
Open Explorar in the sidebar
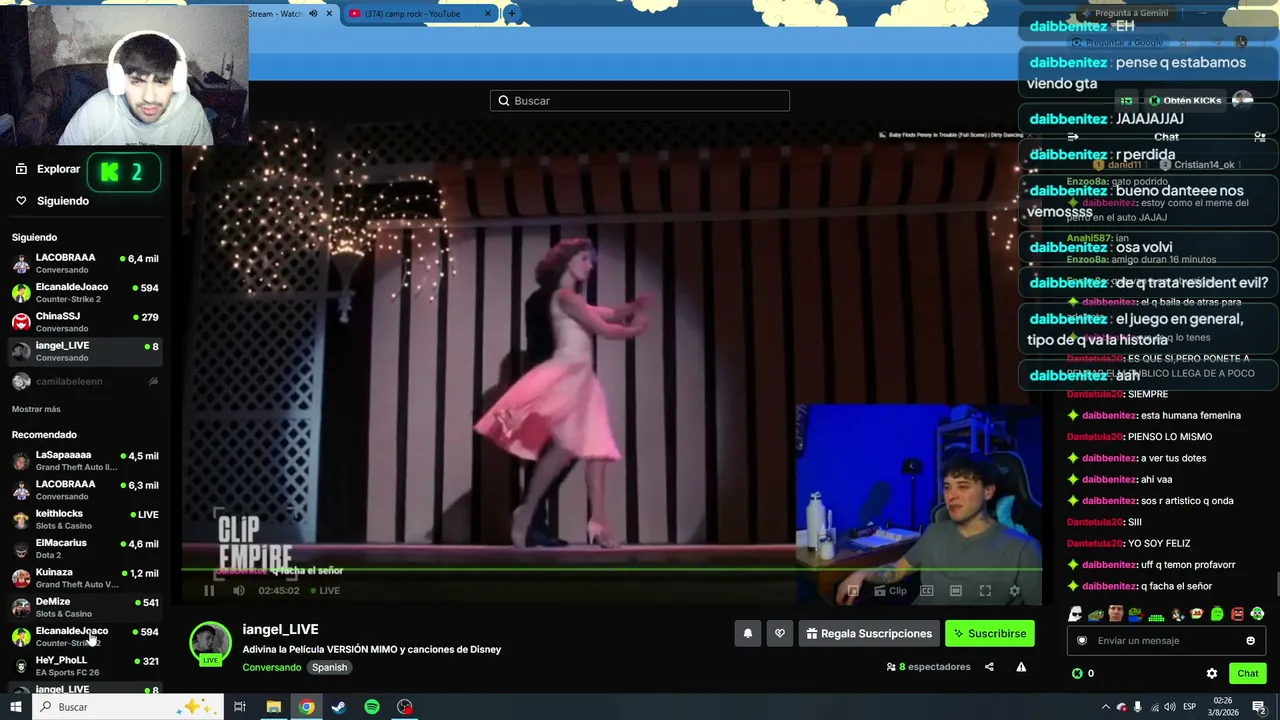coord(49,169)
